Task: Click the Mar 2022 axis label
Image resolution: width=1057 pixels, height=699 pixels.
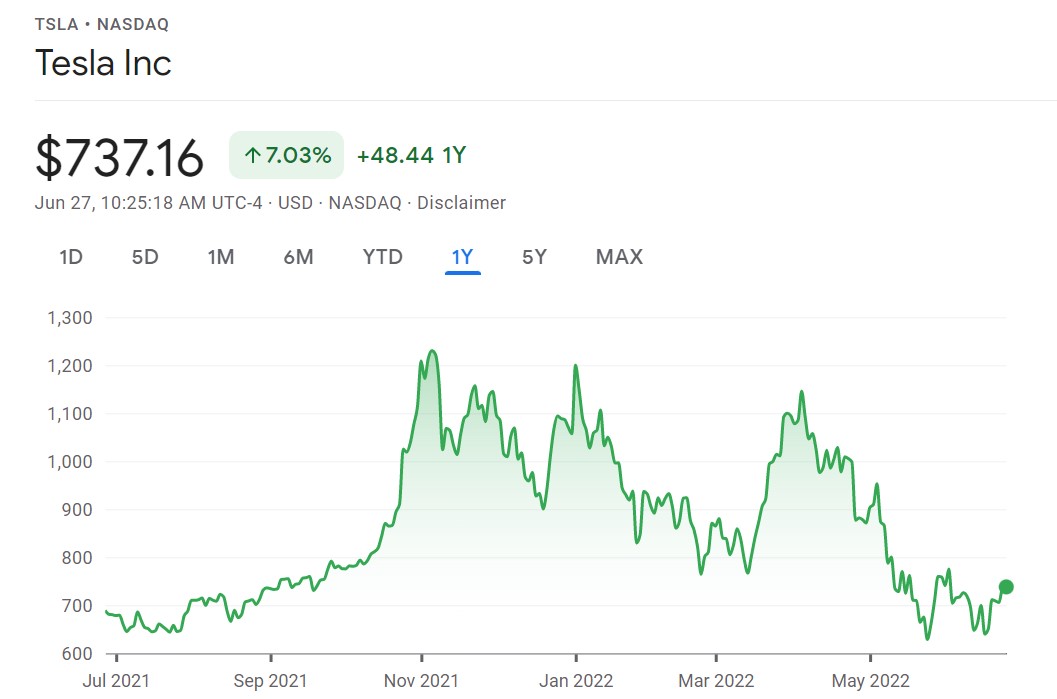Action: pyautogui.click(x=716, y=681)
